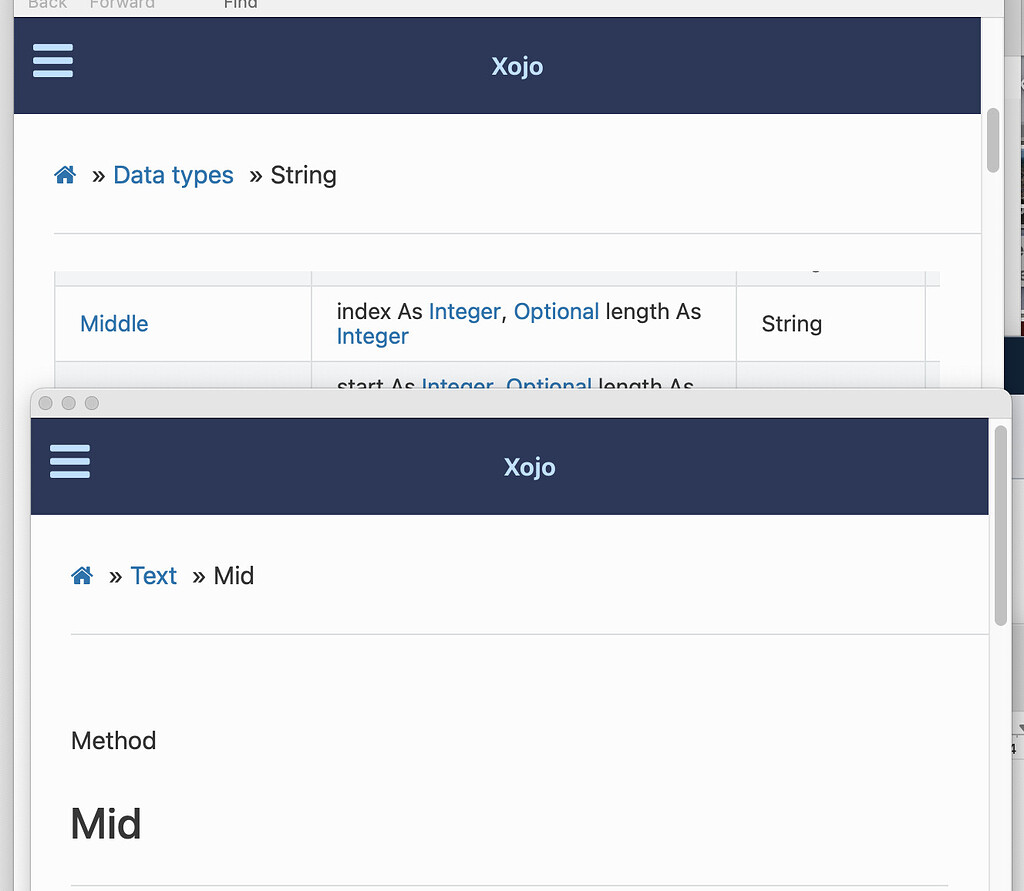
Task: Zoom the front Mid documentation window
Action: point(92,403)
